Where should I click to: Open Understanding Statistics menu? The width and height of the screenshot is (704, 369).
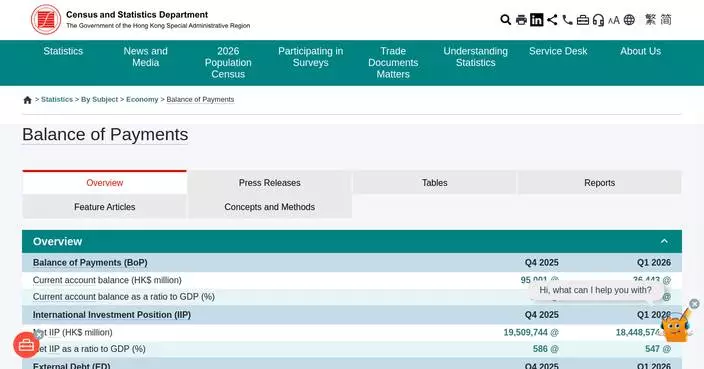475,57
